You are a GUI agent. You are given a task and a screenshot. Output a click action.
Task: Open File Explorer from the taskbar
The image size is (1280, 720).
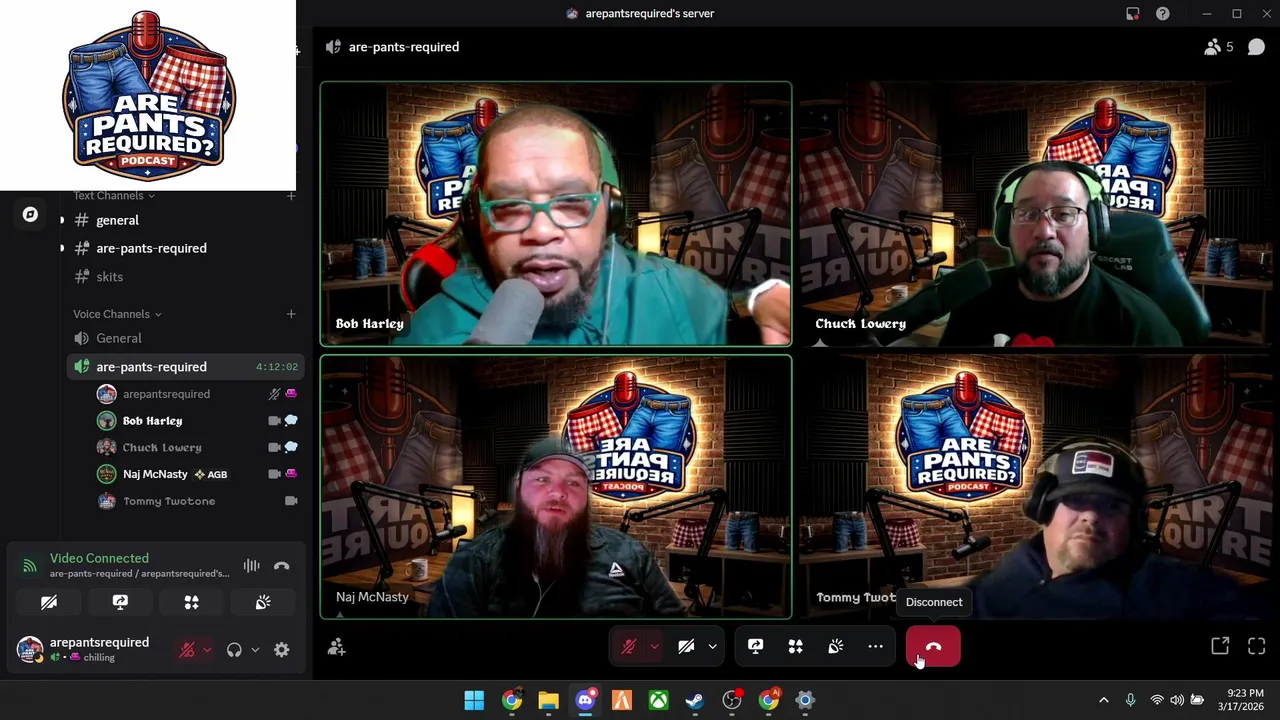tap(548, 700)
